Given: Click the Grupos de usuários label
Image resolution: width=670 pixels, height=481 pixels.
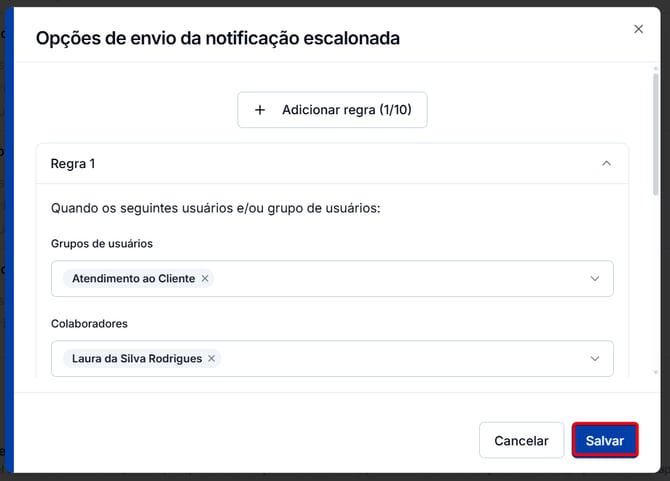Looking at the screenshot, I should (x=102, y=243).
